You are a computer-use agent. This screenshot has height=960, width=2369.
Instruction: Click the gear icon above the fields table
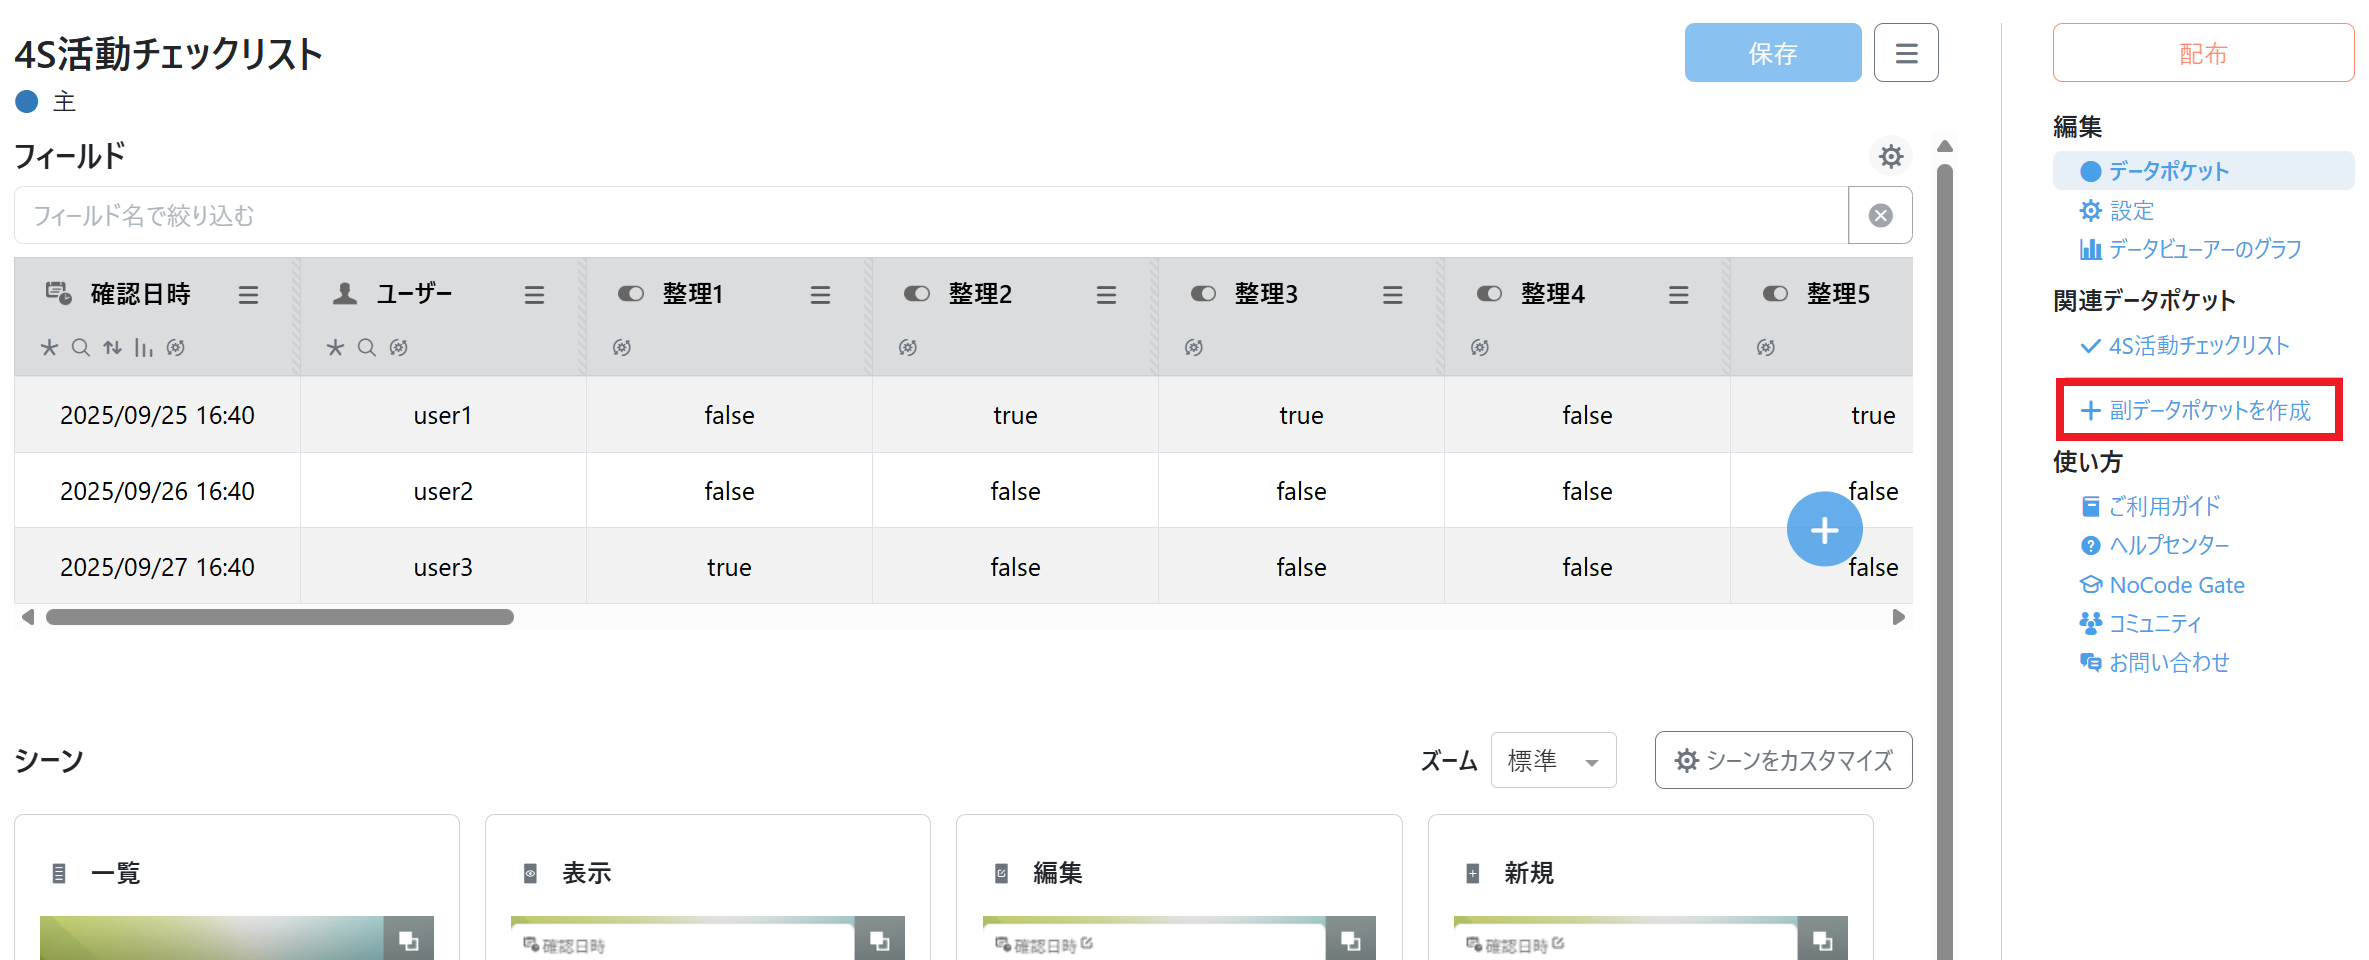click(1890, 156)
